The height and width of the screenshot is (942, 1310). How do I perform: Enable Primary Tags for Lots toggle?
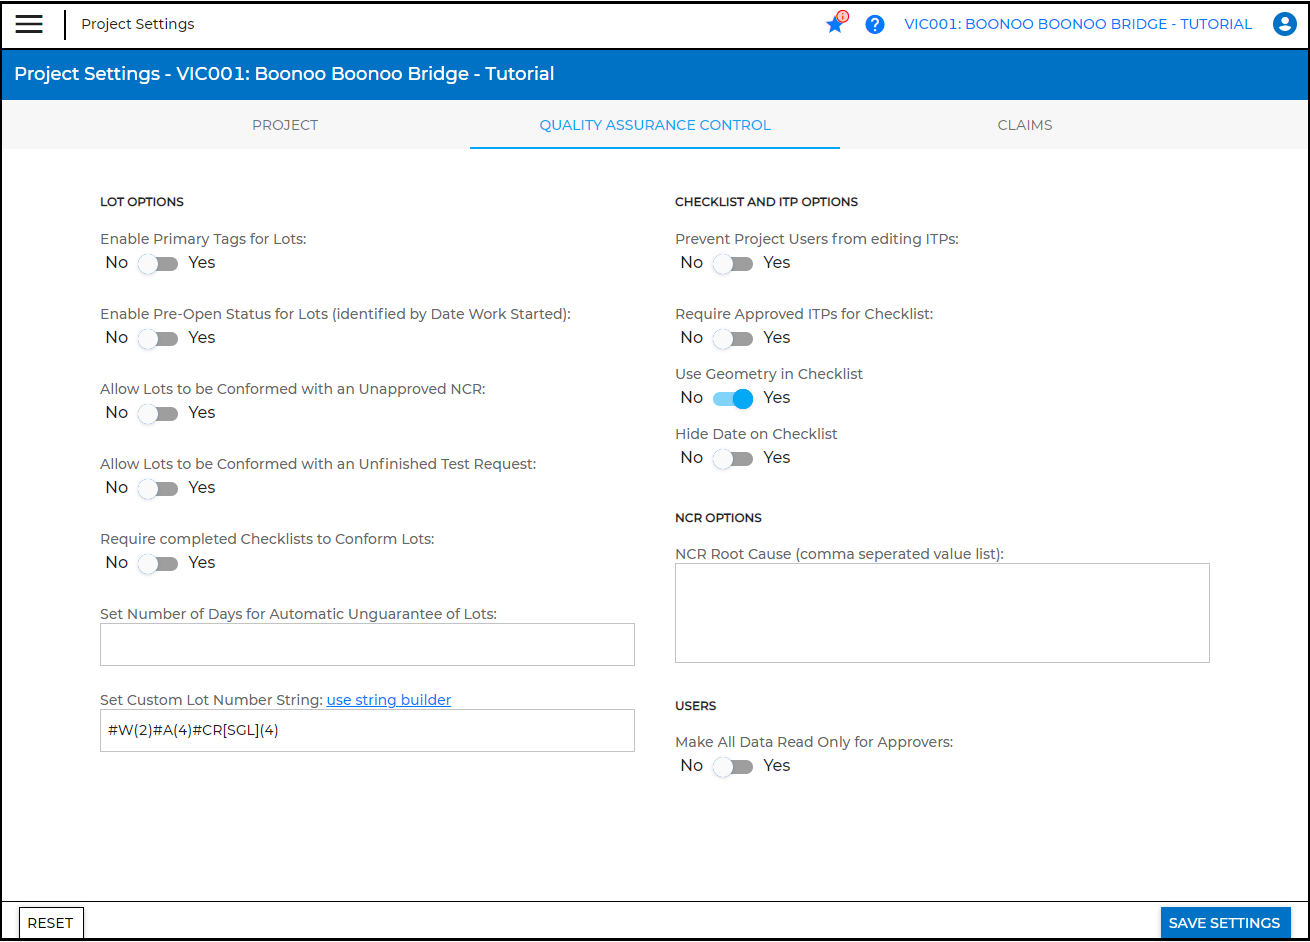pyautogui.click(x=158, y=264)
